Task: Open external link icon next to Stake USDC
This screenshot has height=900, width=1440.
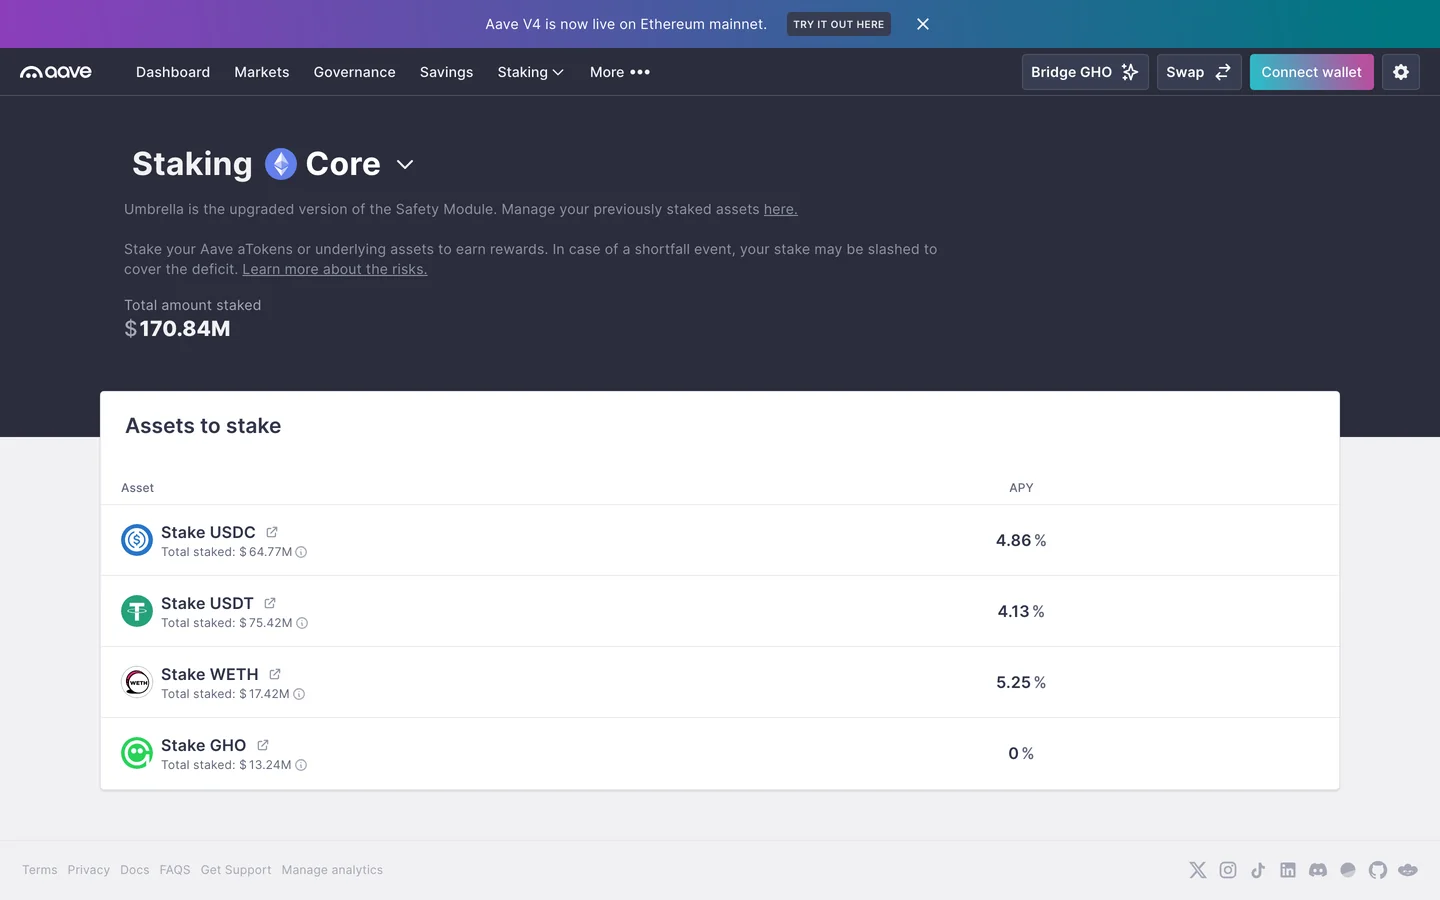Action: 272,532
